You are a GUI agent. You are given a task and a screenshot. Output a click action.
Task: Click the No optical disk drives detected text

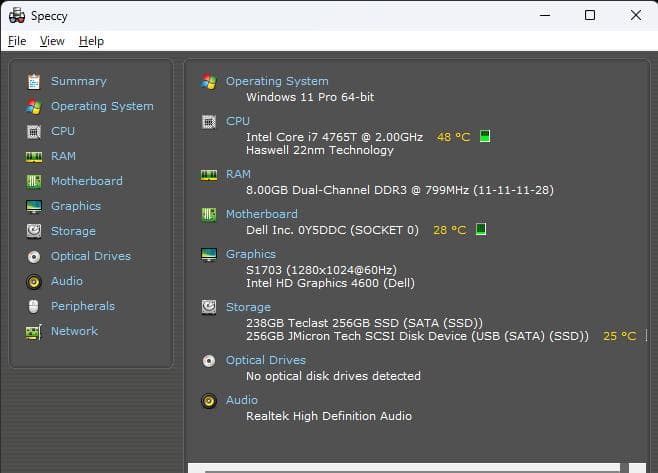click(x=333, y=376)
